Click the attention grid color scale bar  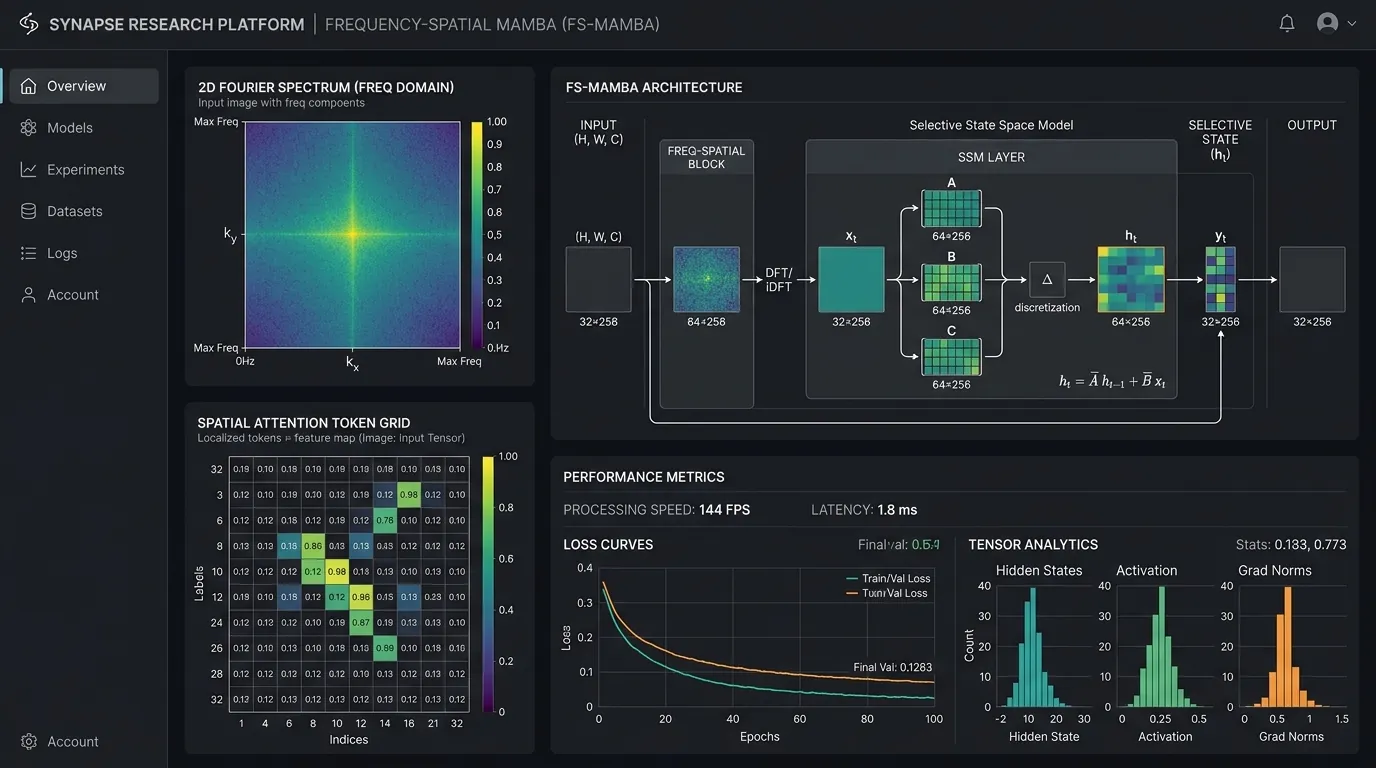pyautogui.click(x=487, y=584)
